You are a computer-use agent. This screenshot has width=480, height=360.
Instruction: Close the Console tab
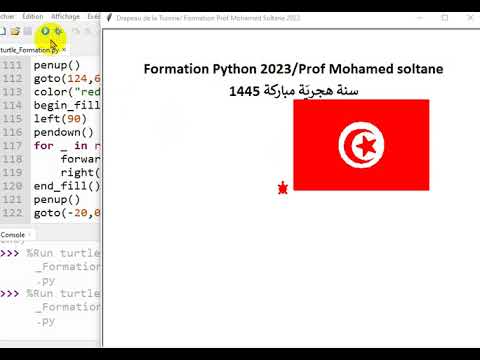(30, 235)
